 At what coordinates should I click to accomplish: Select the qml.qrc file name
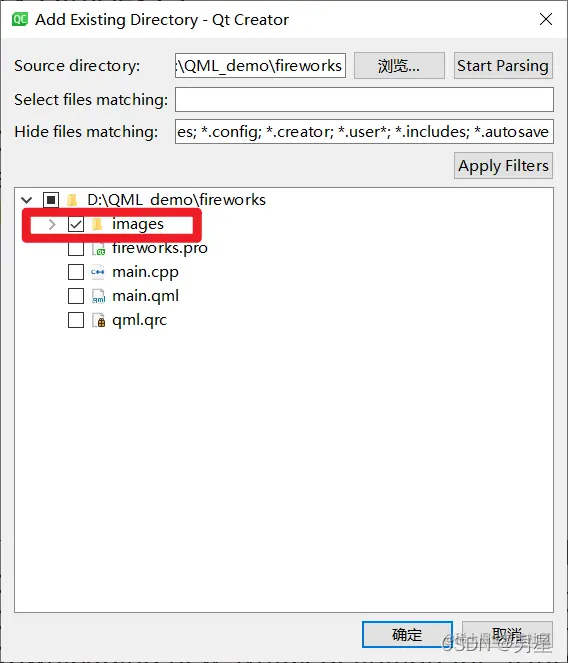[139, 321]
